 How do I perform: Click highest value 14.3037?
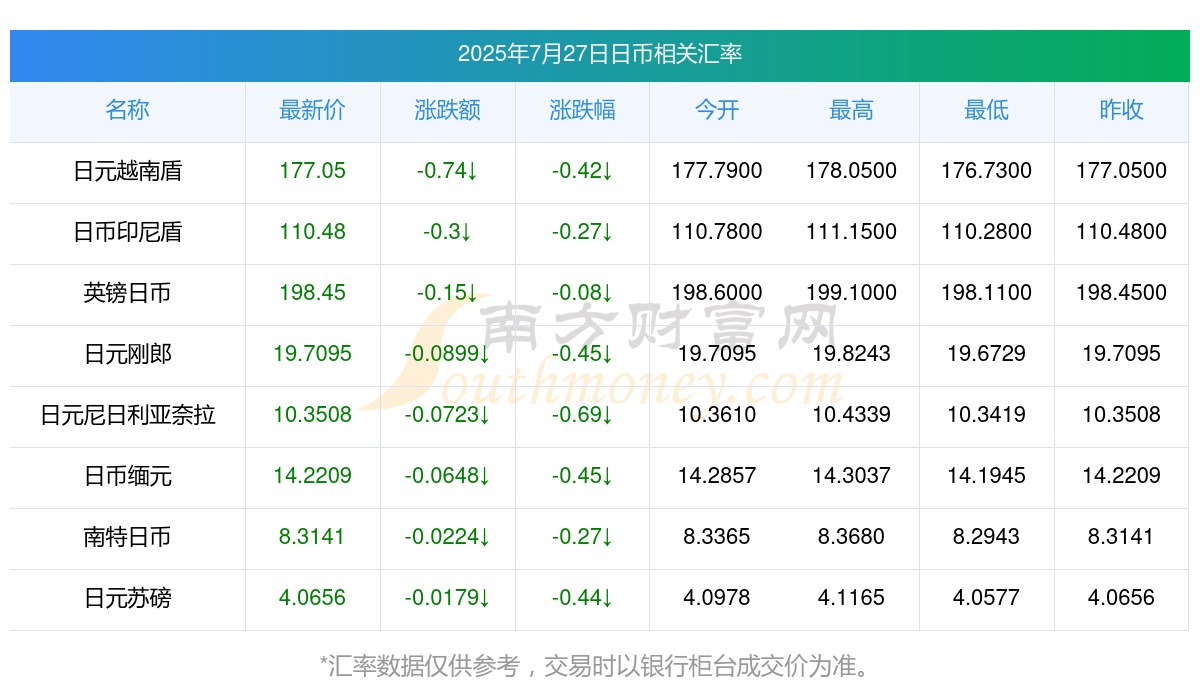tap(852, 476)
